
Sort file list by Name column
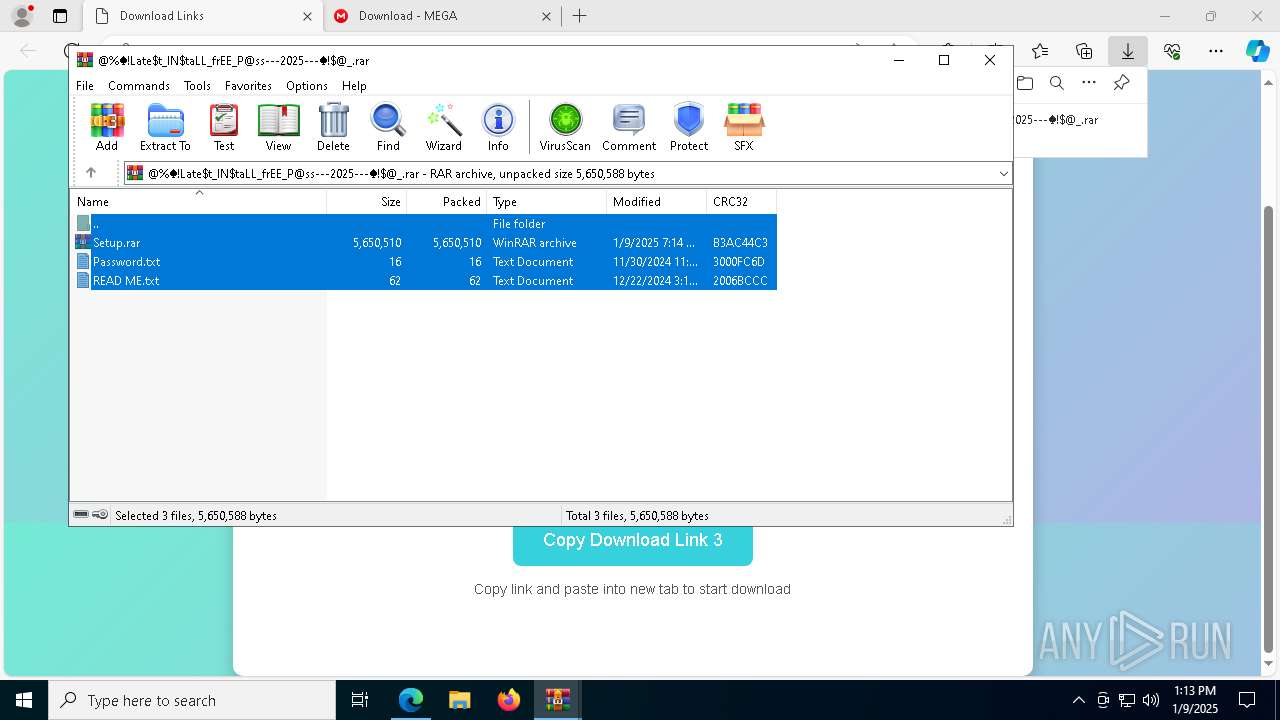pos(198,201)
